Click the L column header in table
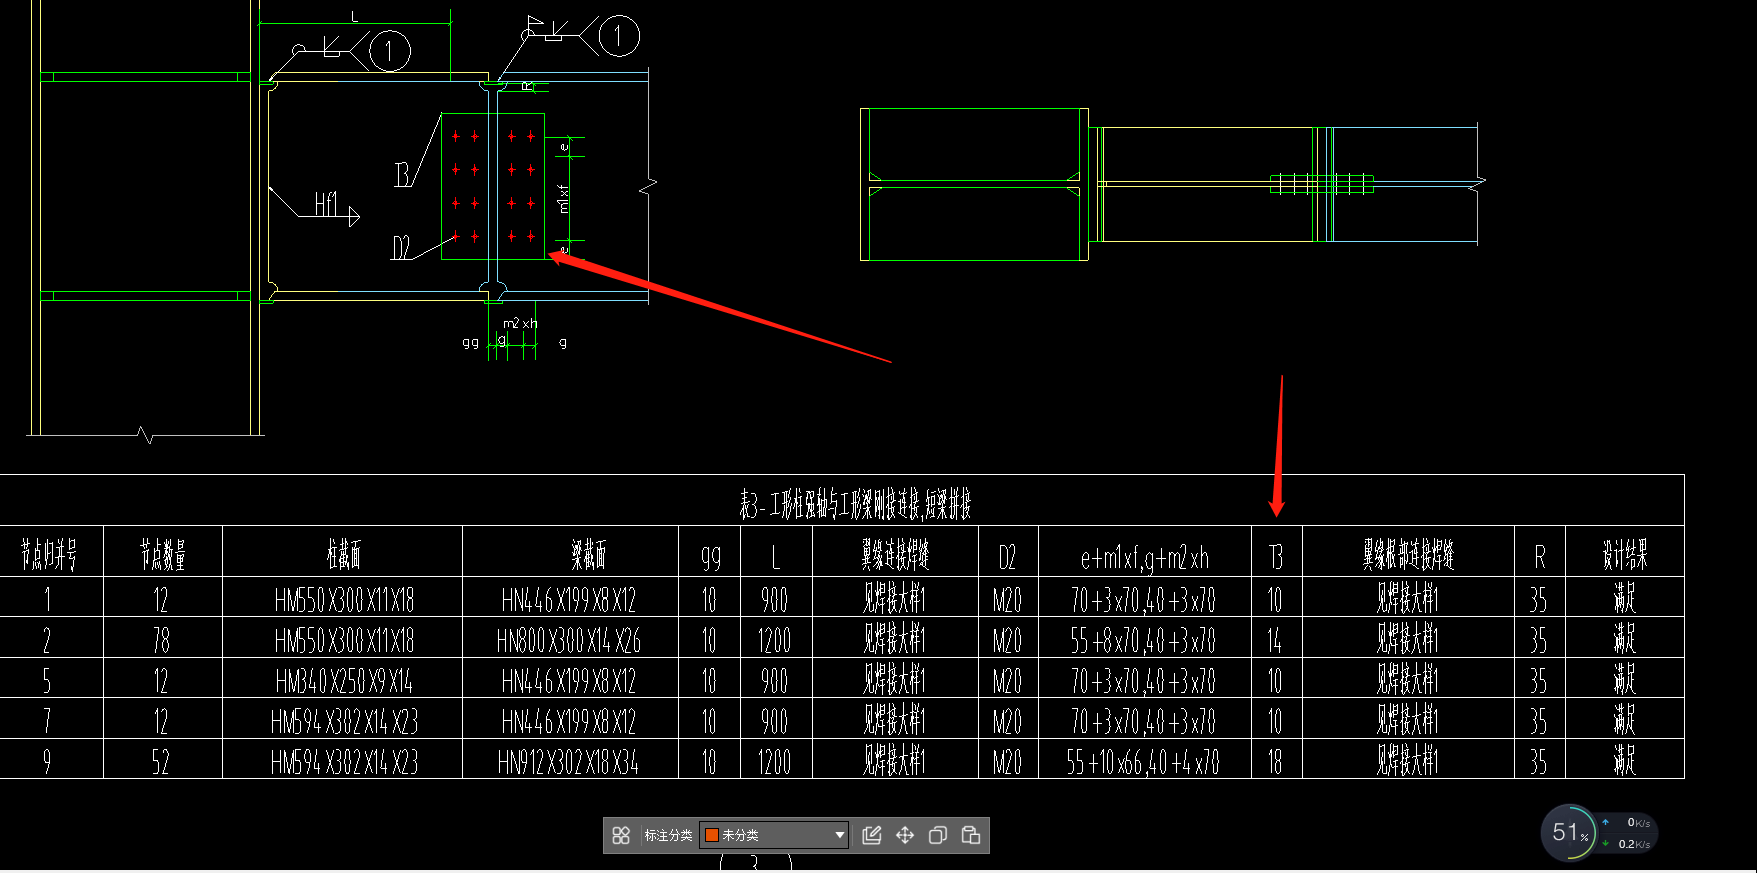Screen dimensions: 1757x873 point(776,557)
